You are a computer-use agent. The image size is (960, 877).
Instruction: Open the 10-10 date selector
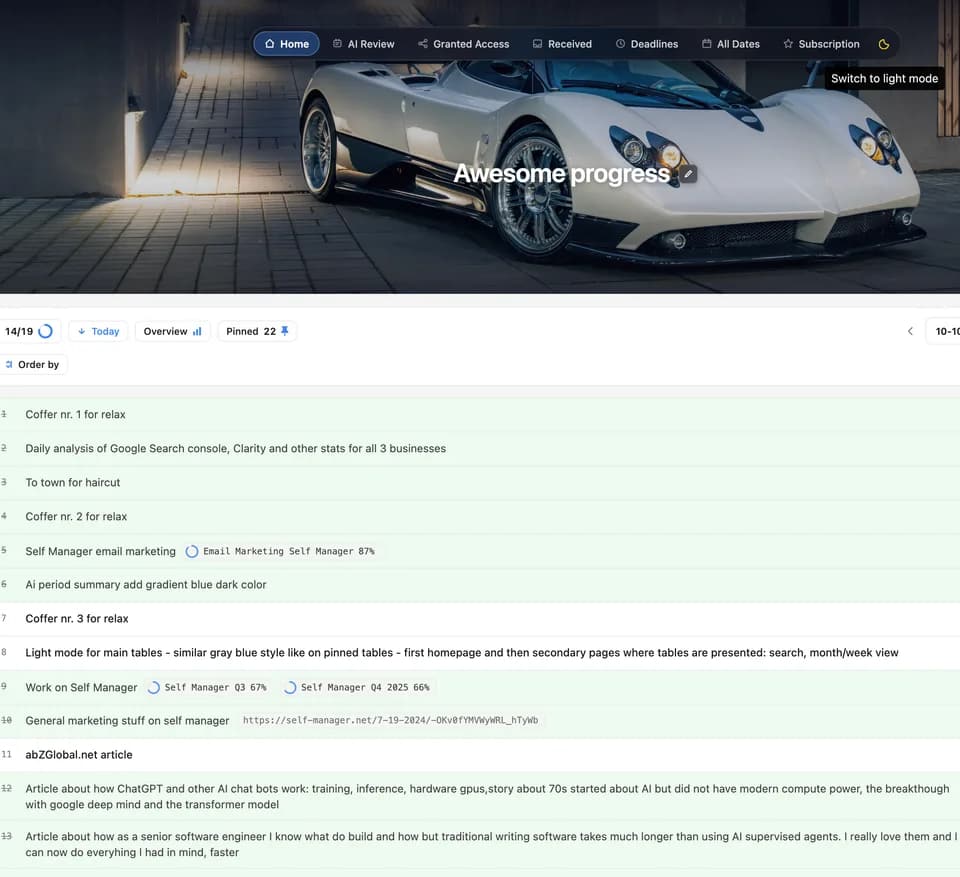pyautogui.click(x=943, y=331)
